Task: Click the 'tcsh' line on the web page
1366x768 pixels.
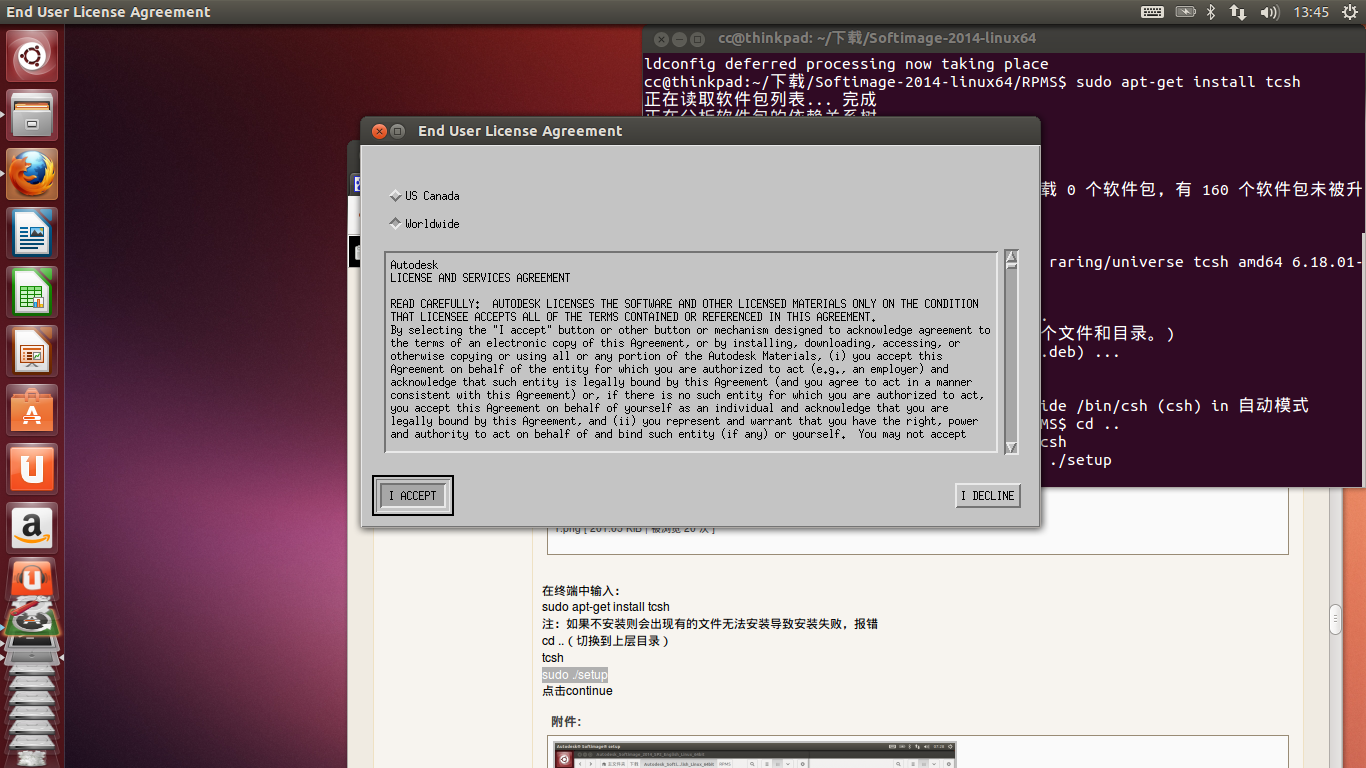Action: tap(553, 658)
